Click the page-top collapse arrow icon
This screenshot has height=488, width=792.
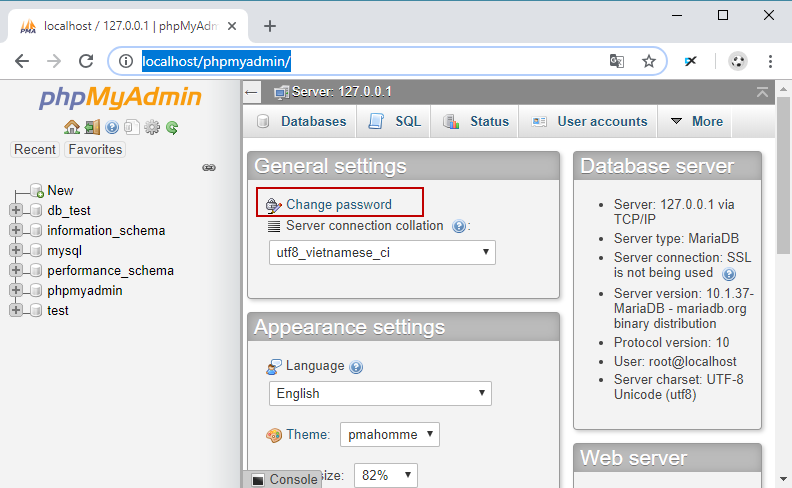pos(762,92)
